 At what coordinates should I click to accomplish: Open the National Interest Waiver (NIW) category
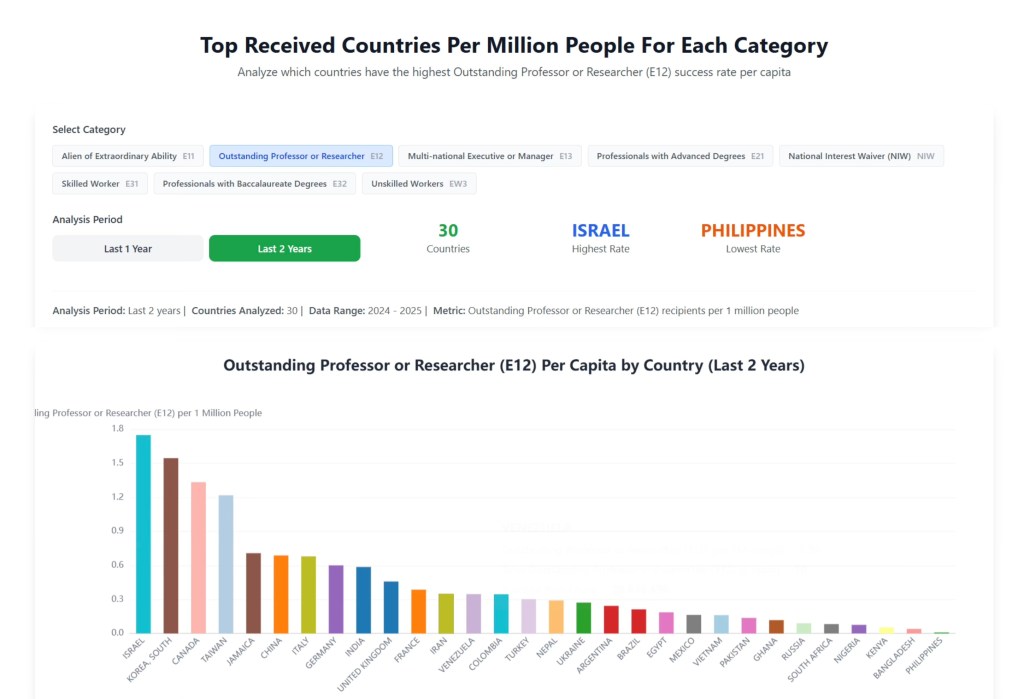click(861, 156)
